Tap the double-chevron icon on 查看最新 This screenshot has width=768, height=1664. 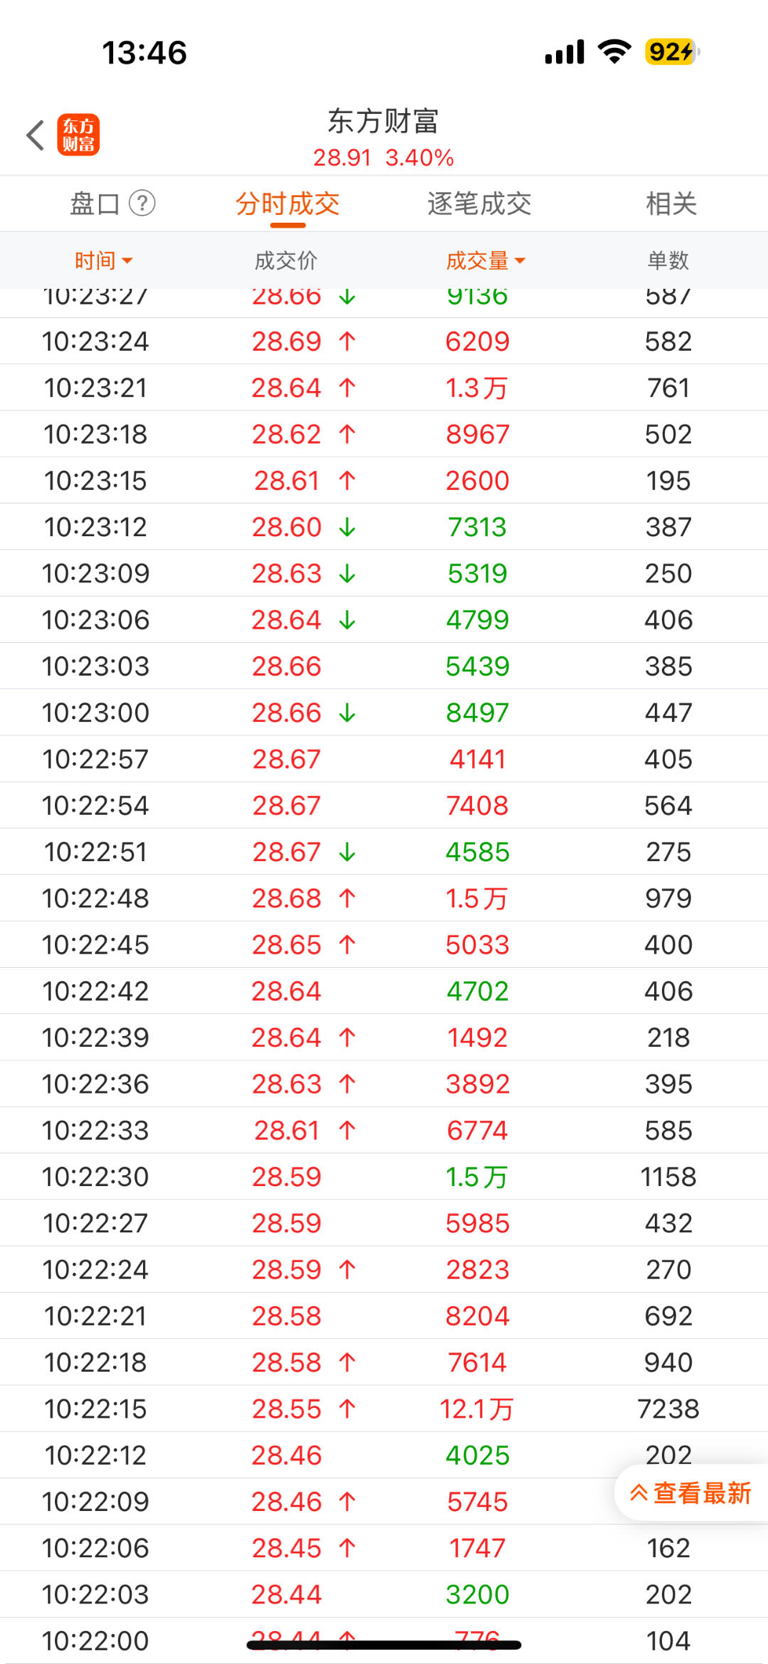(638, 1493)
